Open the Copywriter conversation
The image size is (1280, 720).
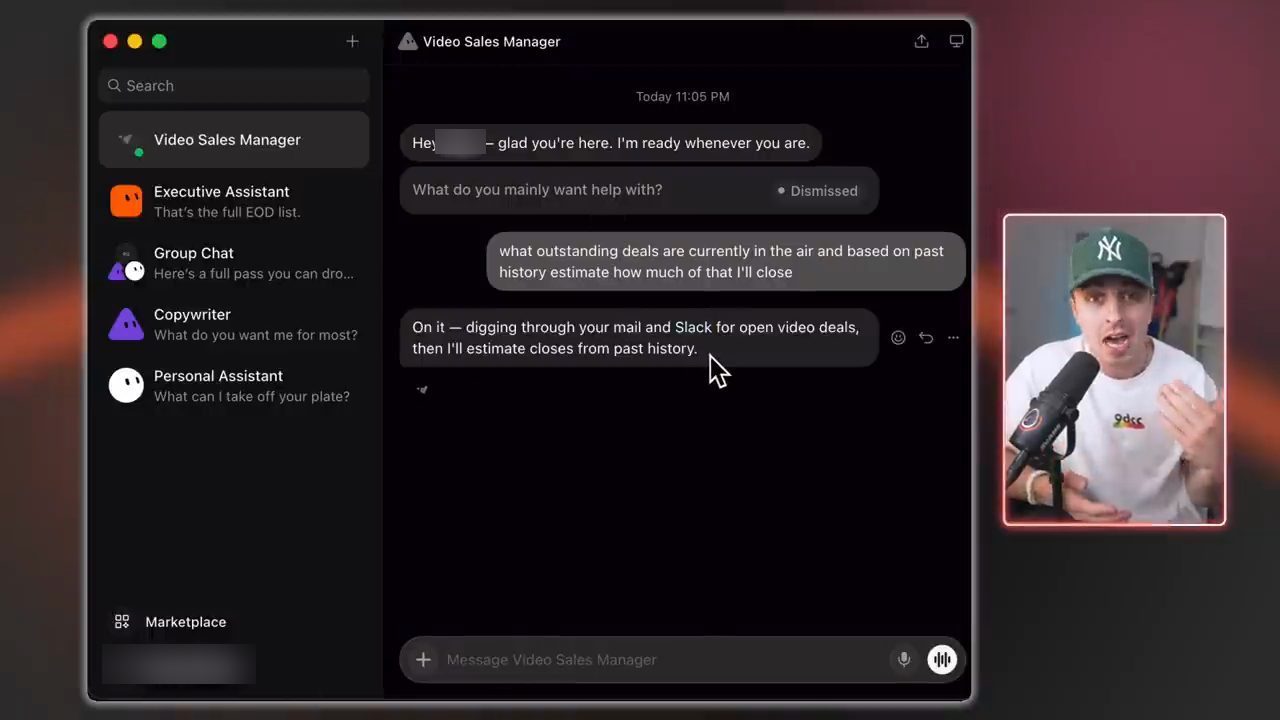tap(234, 324)
